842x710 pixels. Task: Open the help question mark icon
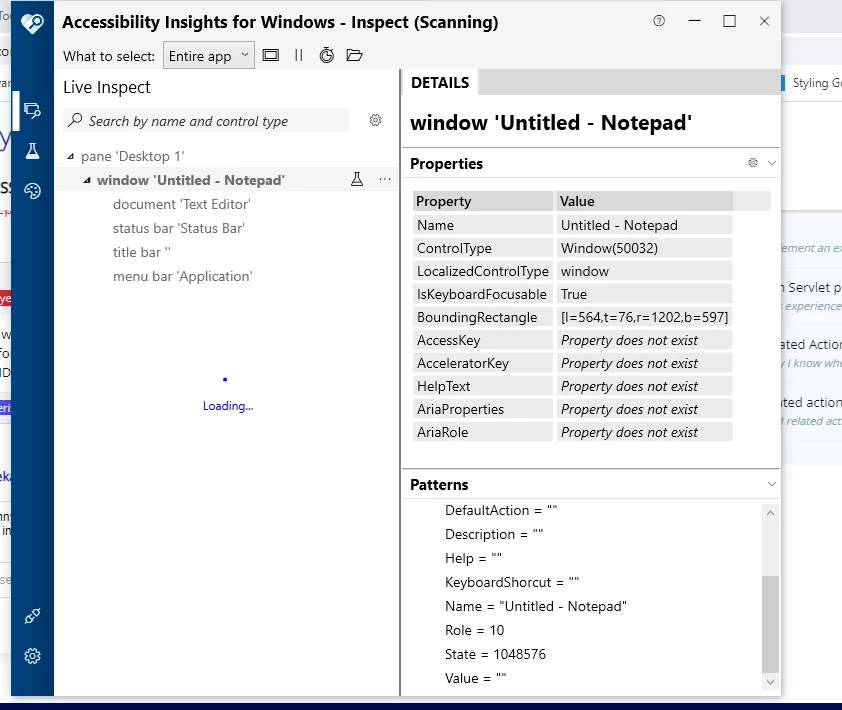tap(659, 21)
